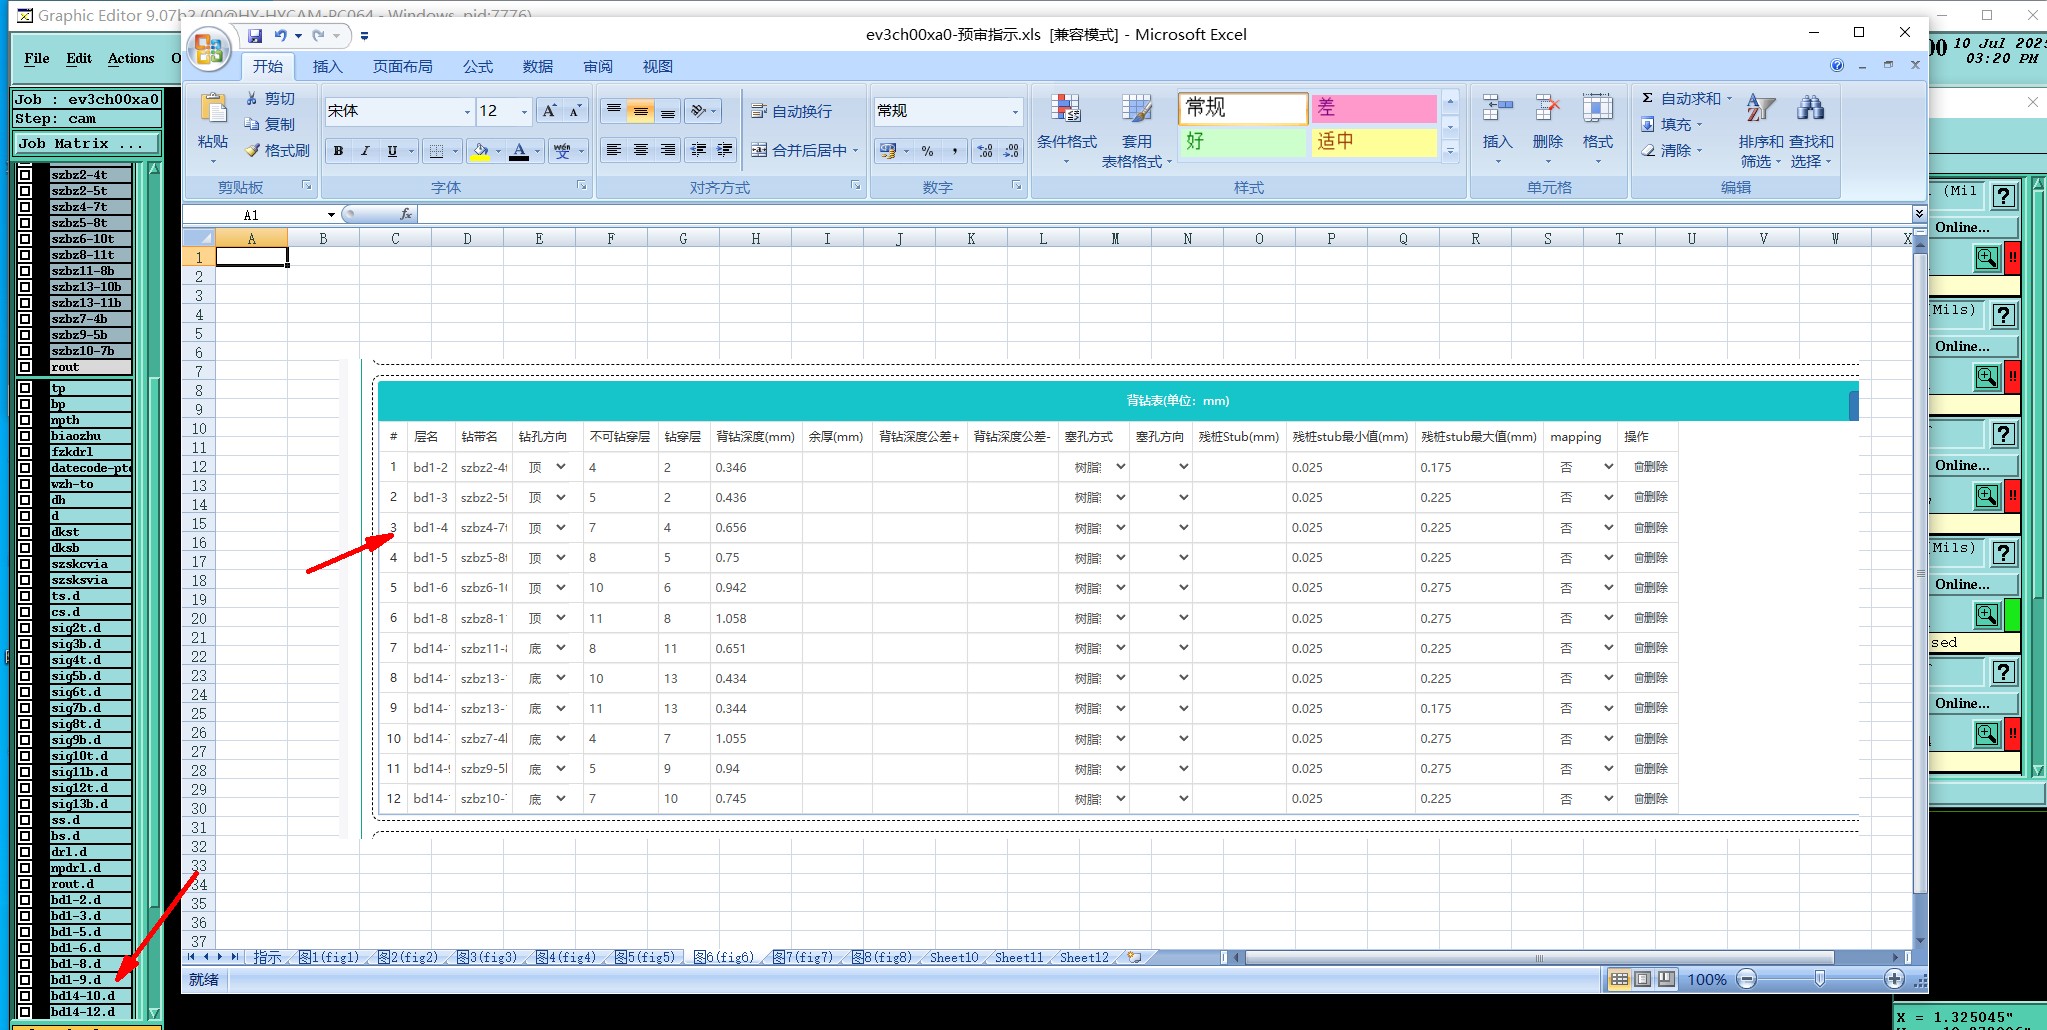Viewport: 2047px width, 1030px height.
Task: Open the number format dropdown (常规)
Action: pyautogui.click(x=1015, y=111)
